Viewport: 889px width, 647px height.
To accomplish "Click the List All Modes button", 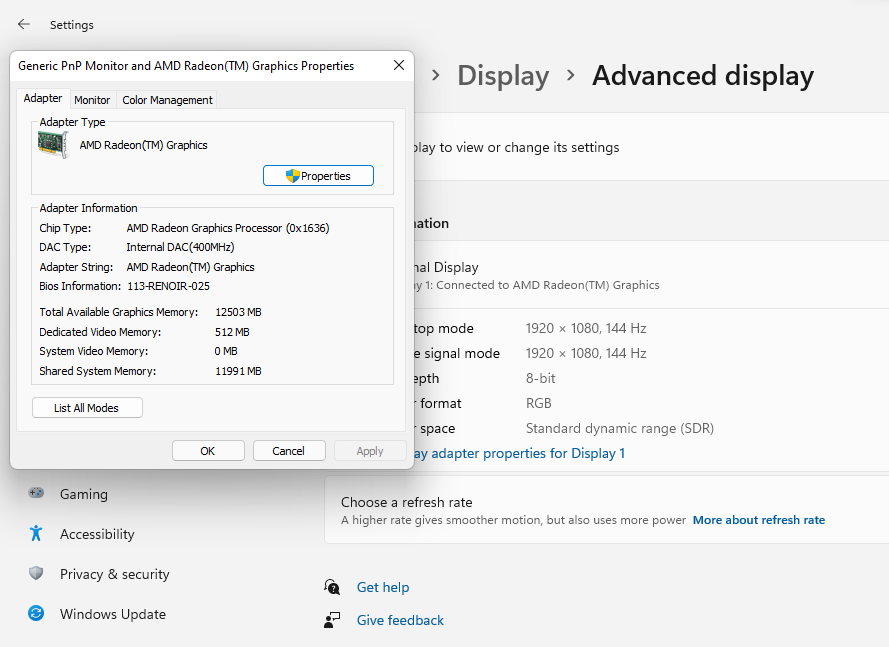I will coord(87,408).
